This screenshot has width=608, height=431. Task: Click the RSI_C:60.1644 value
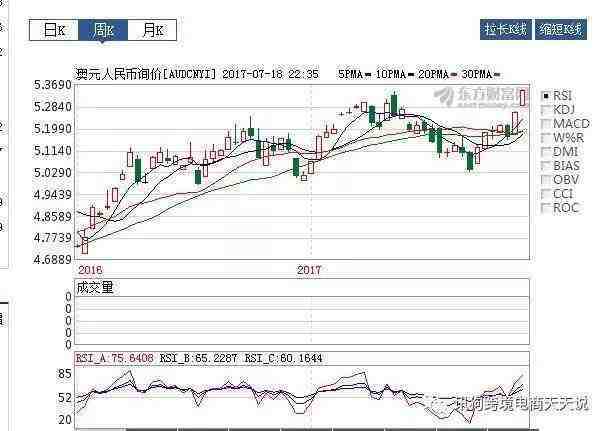(x=283, y=358)
